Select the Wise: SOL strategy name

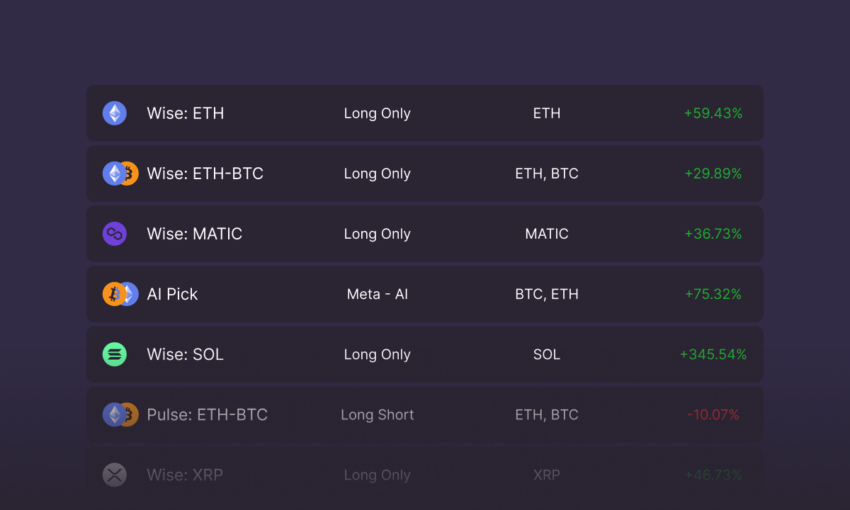pos(185,354)
